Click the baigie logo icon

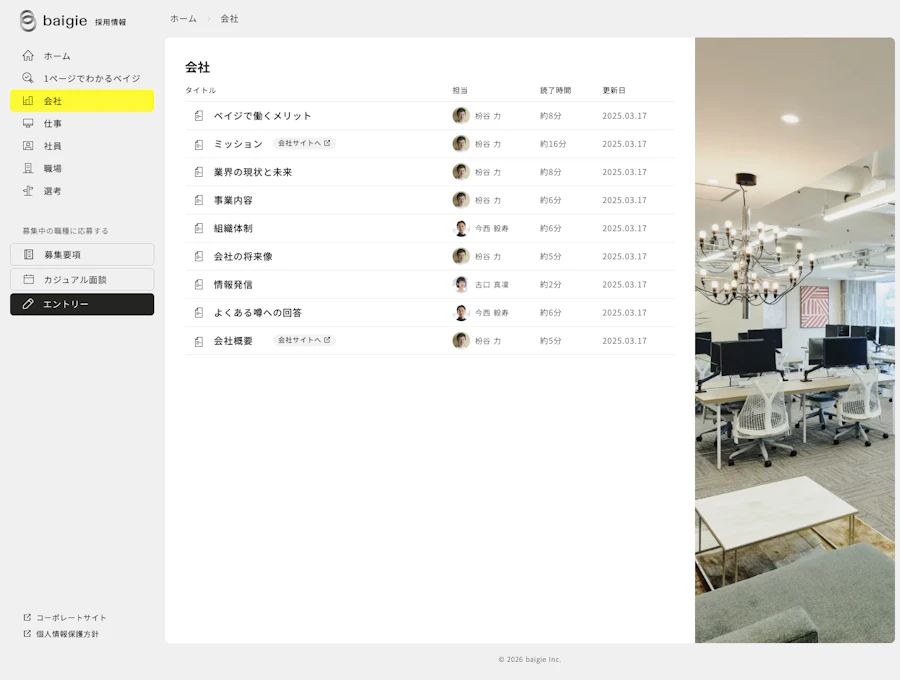point(28,21)
